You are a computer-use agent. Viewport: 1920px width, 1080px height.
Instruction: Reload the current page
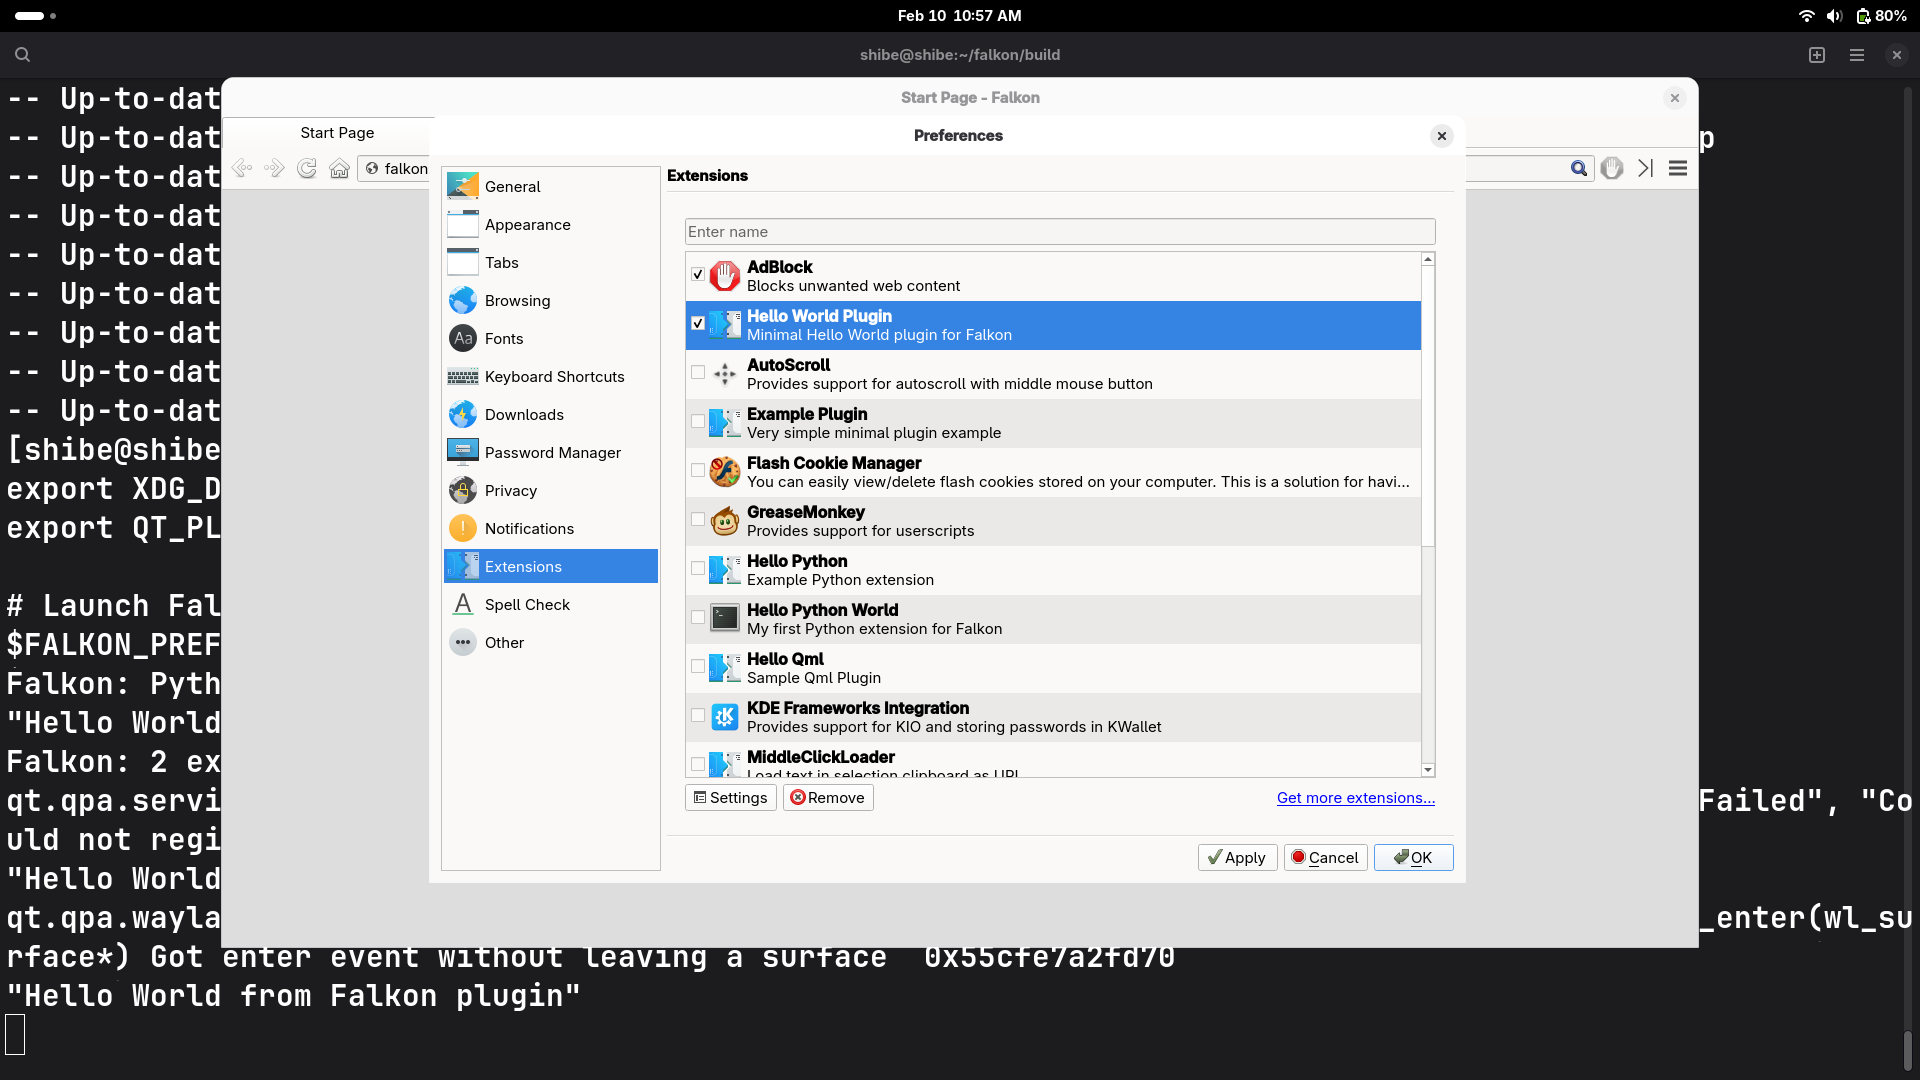pyautogui.click(x=306, y=168)
